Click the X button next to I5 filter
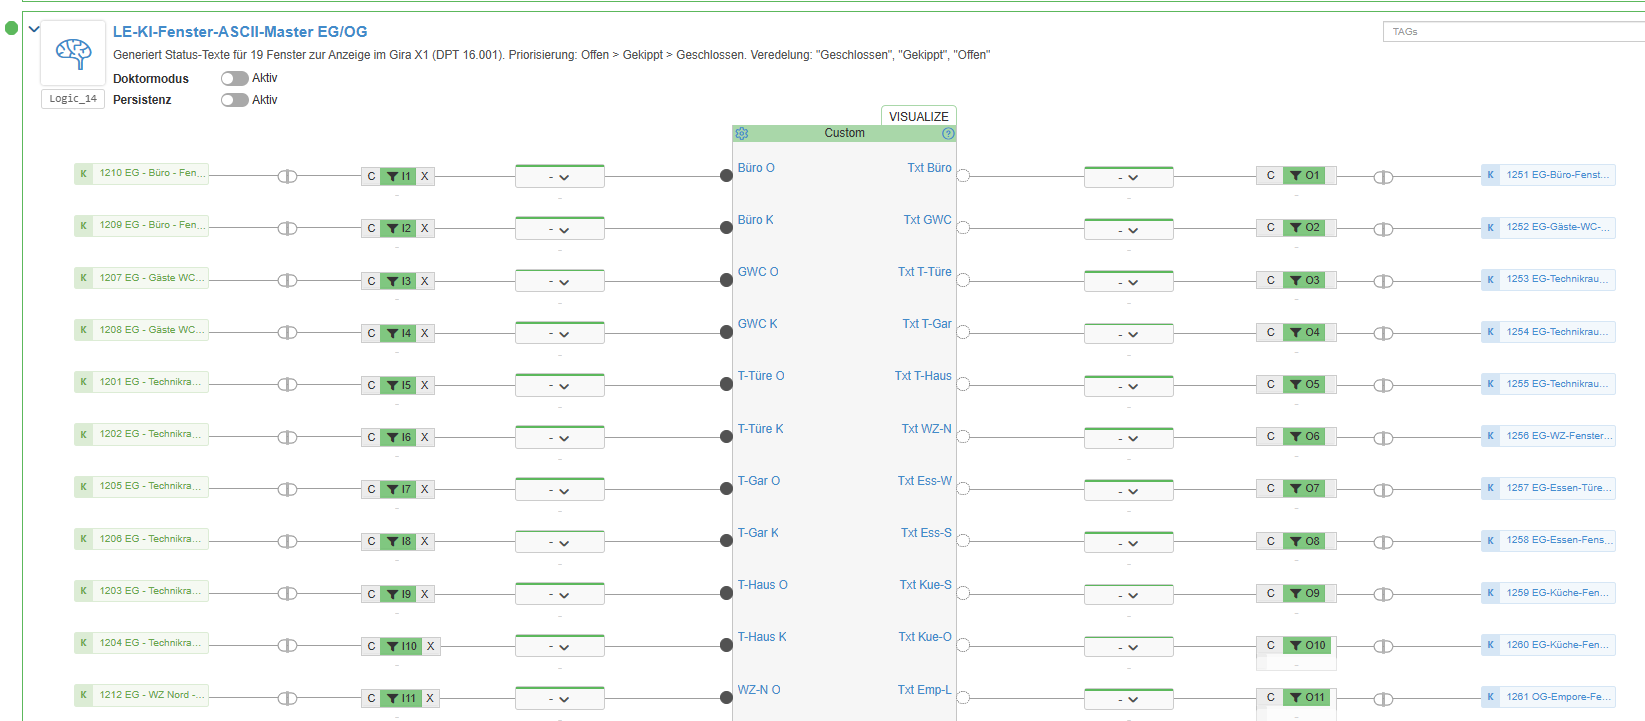This screenshot has height=721, width=1645. [425, 385]
